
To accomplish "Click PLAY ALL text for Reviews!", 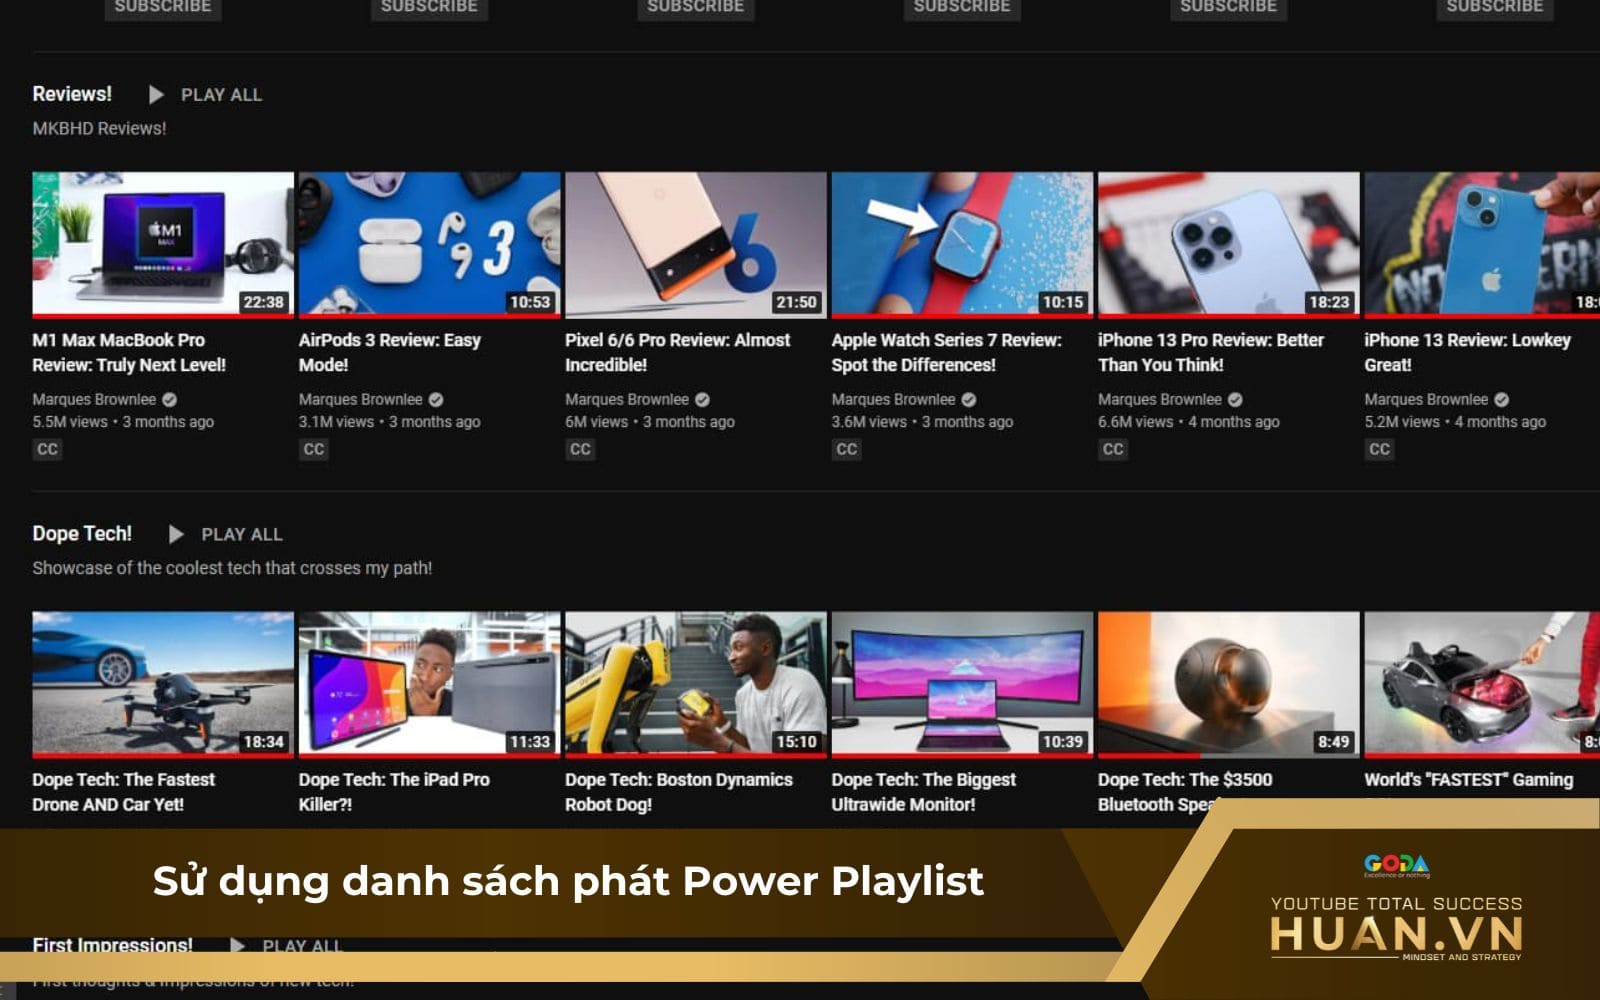I will (221, 95).
